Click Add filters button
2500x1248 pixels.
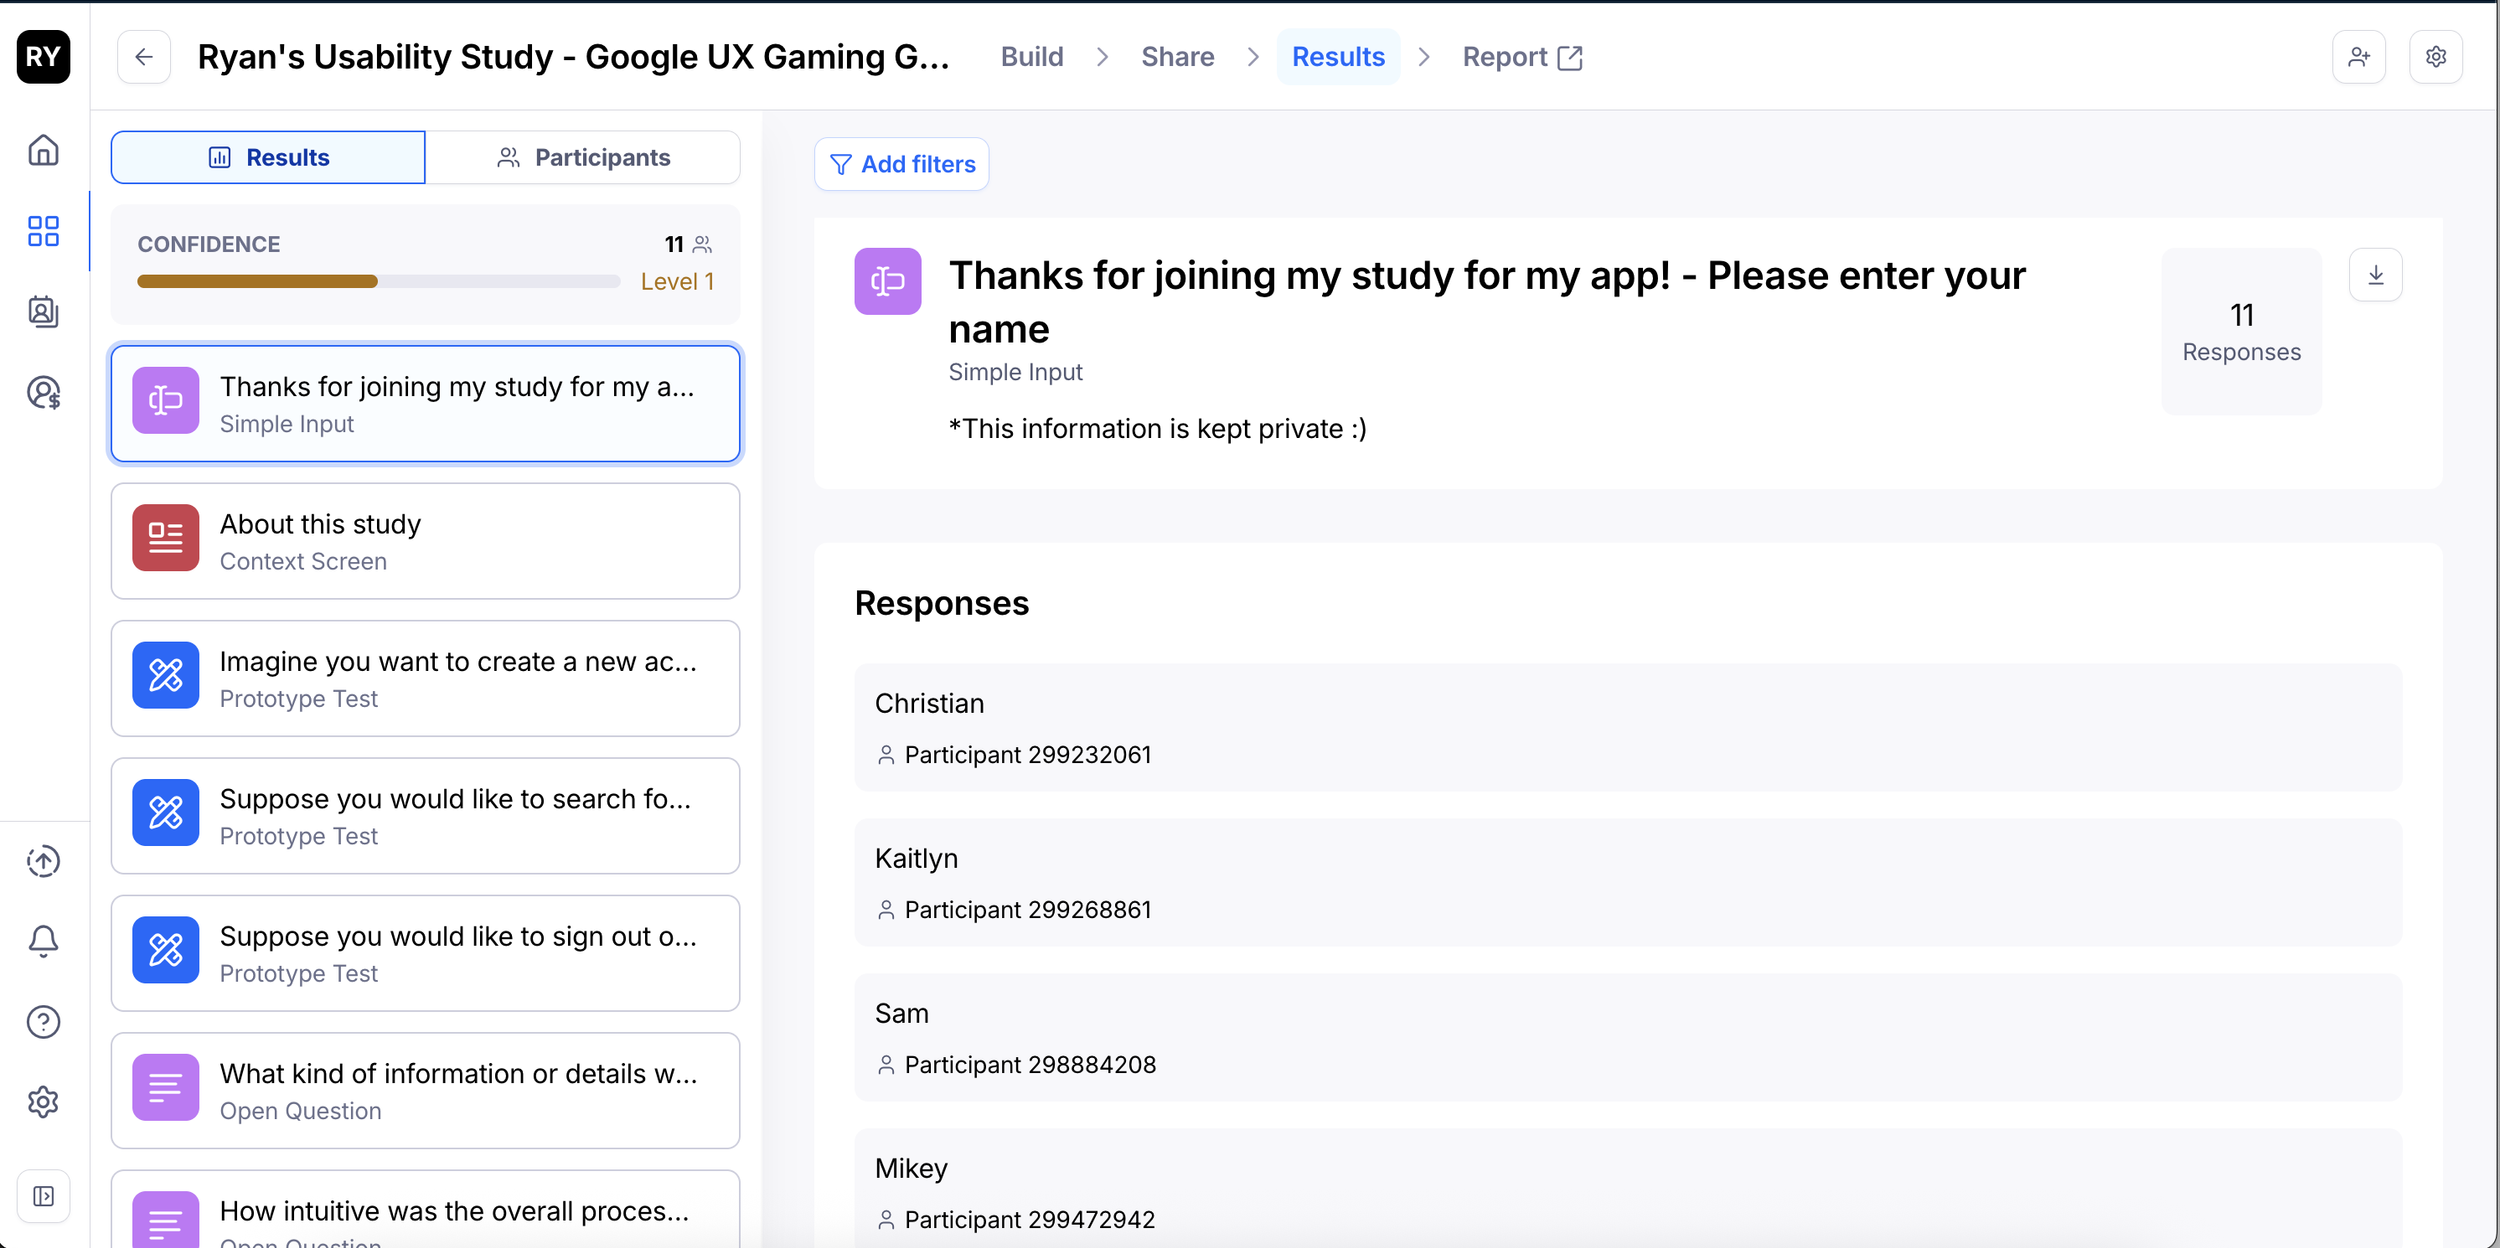click(902, 164)
